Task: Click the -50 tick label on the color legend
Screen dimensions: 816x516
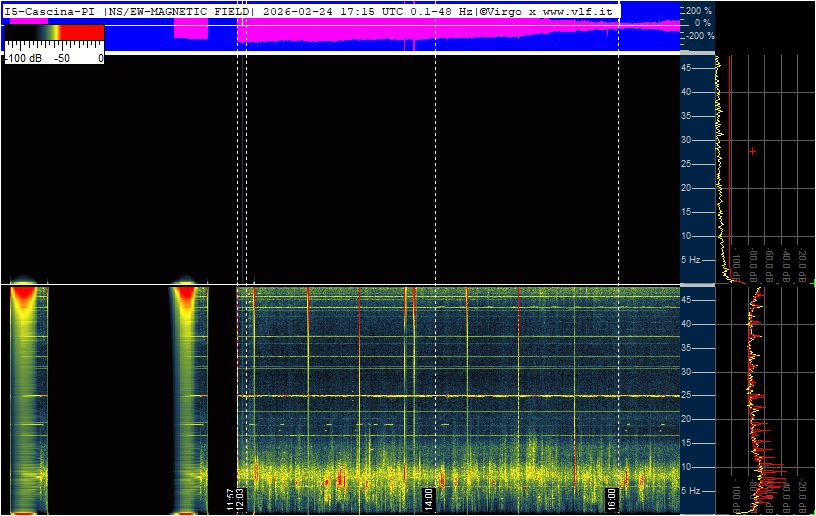Action: 62,58
